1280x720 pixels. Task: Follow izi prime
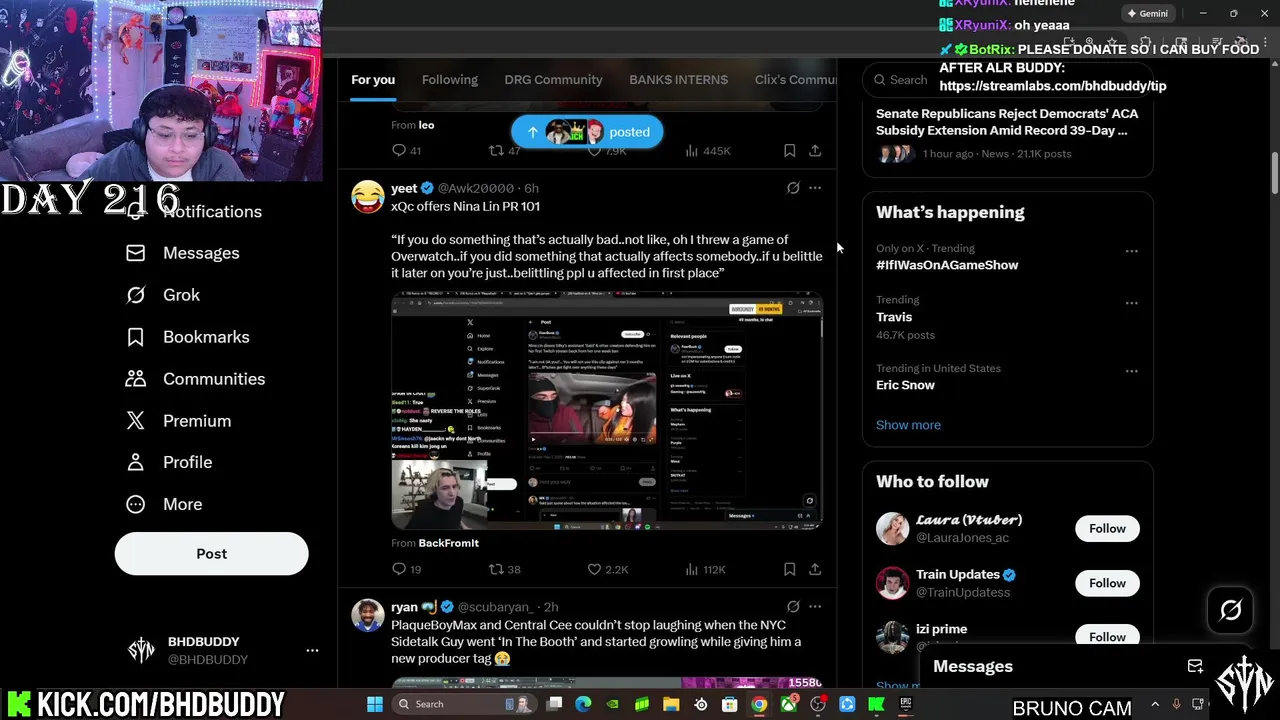[1107, 637]
